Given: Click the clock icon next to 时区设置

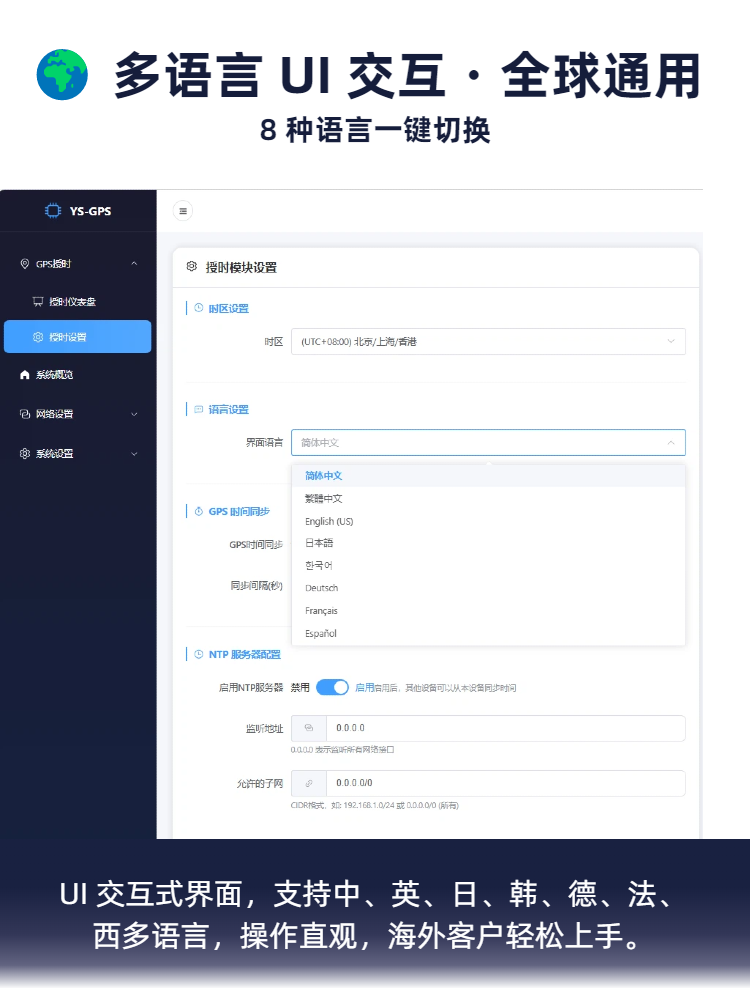Looking at the screenshot, I should tap(199, 308).
